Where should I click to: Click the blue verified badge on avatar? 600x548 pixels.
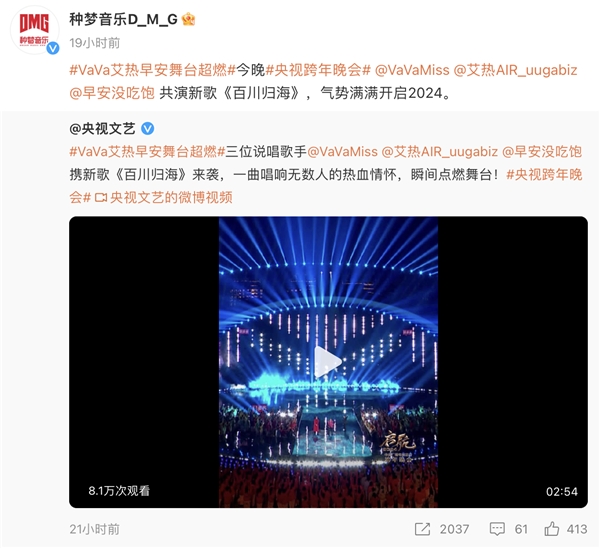pyautogui.click(x=53, y=48)
